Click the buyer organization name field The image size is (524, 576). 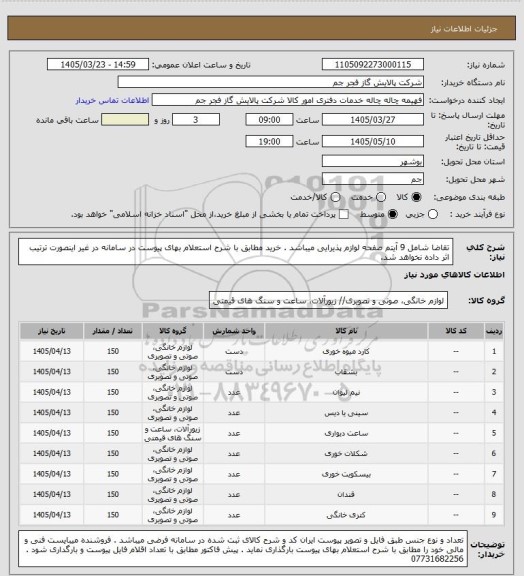[270, 82]
